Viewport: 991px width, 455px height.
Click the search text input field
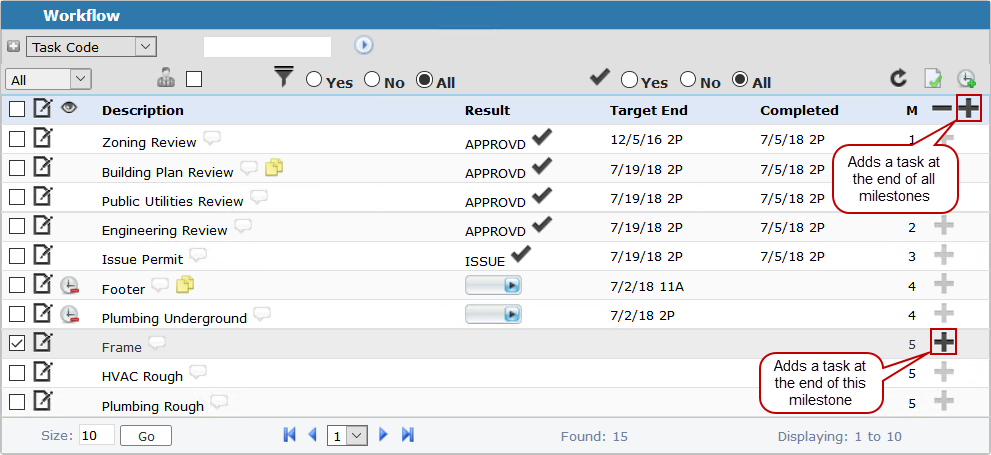[x=267, y=46]
